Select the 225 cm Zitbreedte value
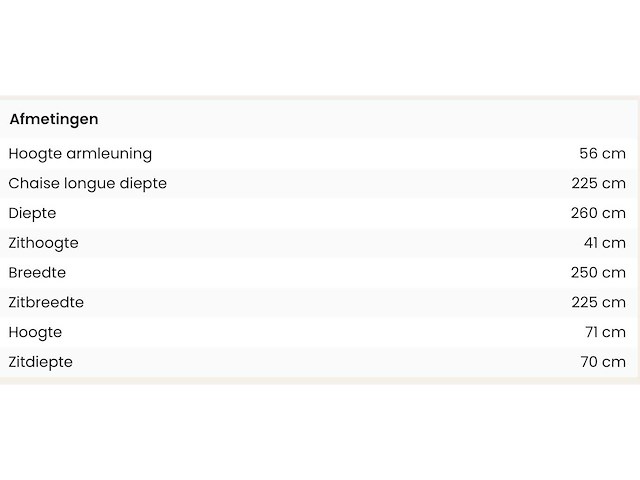The image size is (640, 480). (598, 302)
